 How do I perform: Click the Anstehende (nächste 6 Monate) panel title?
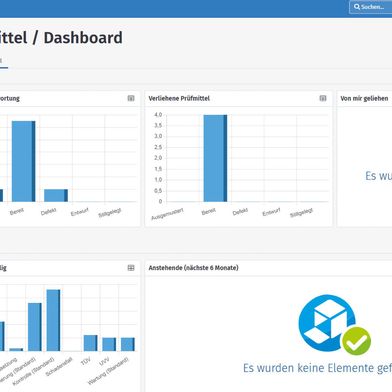tap(193, 268)
